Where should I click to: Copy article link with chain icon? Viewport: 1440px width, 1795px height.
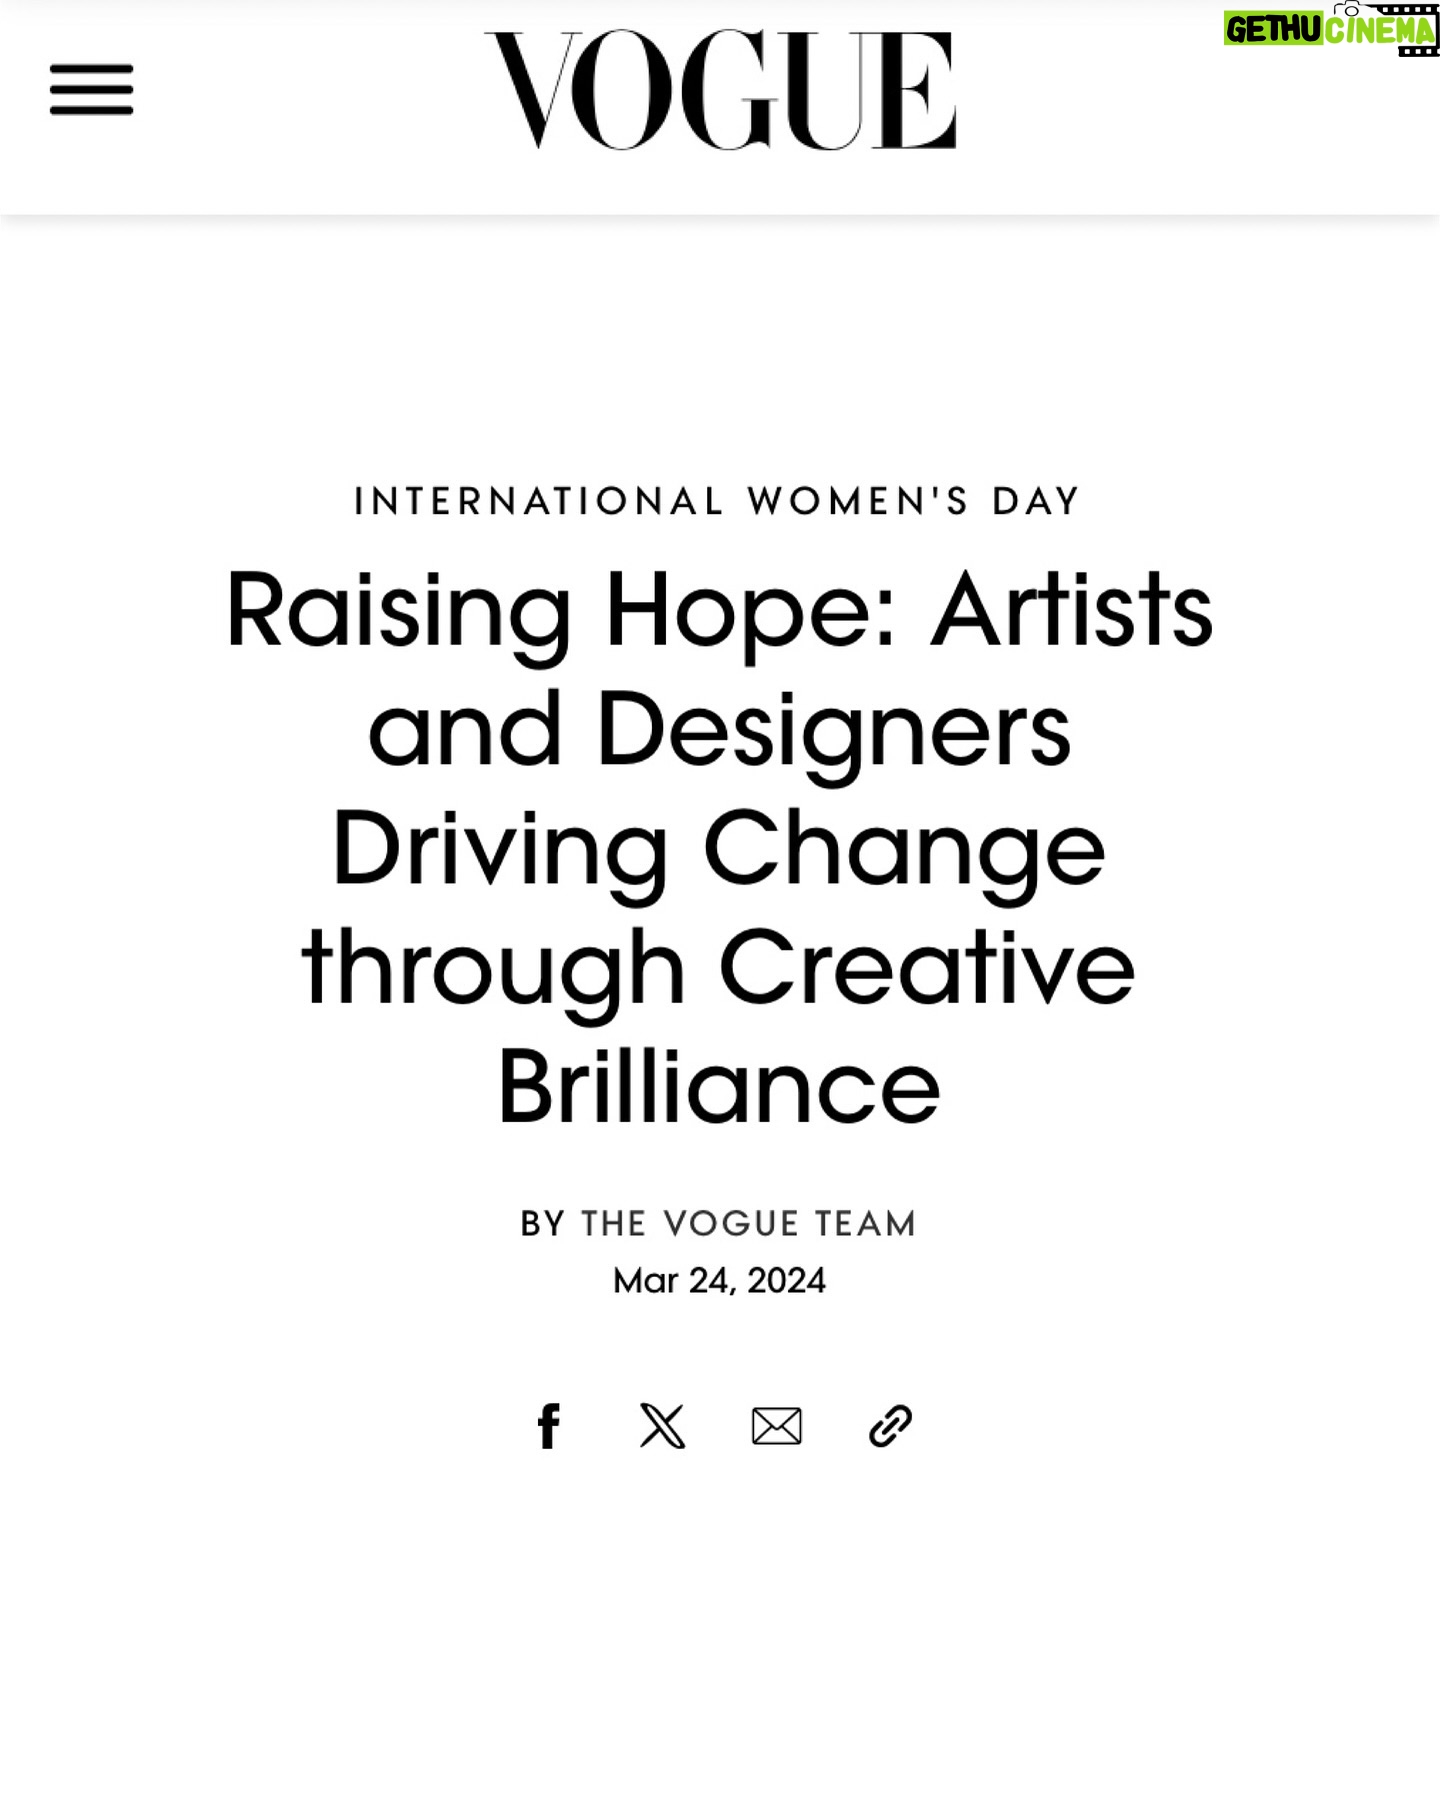tap(890, 1426)
